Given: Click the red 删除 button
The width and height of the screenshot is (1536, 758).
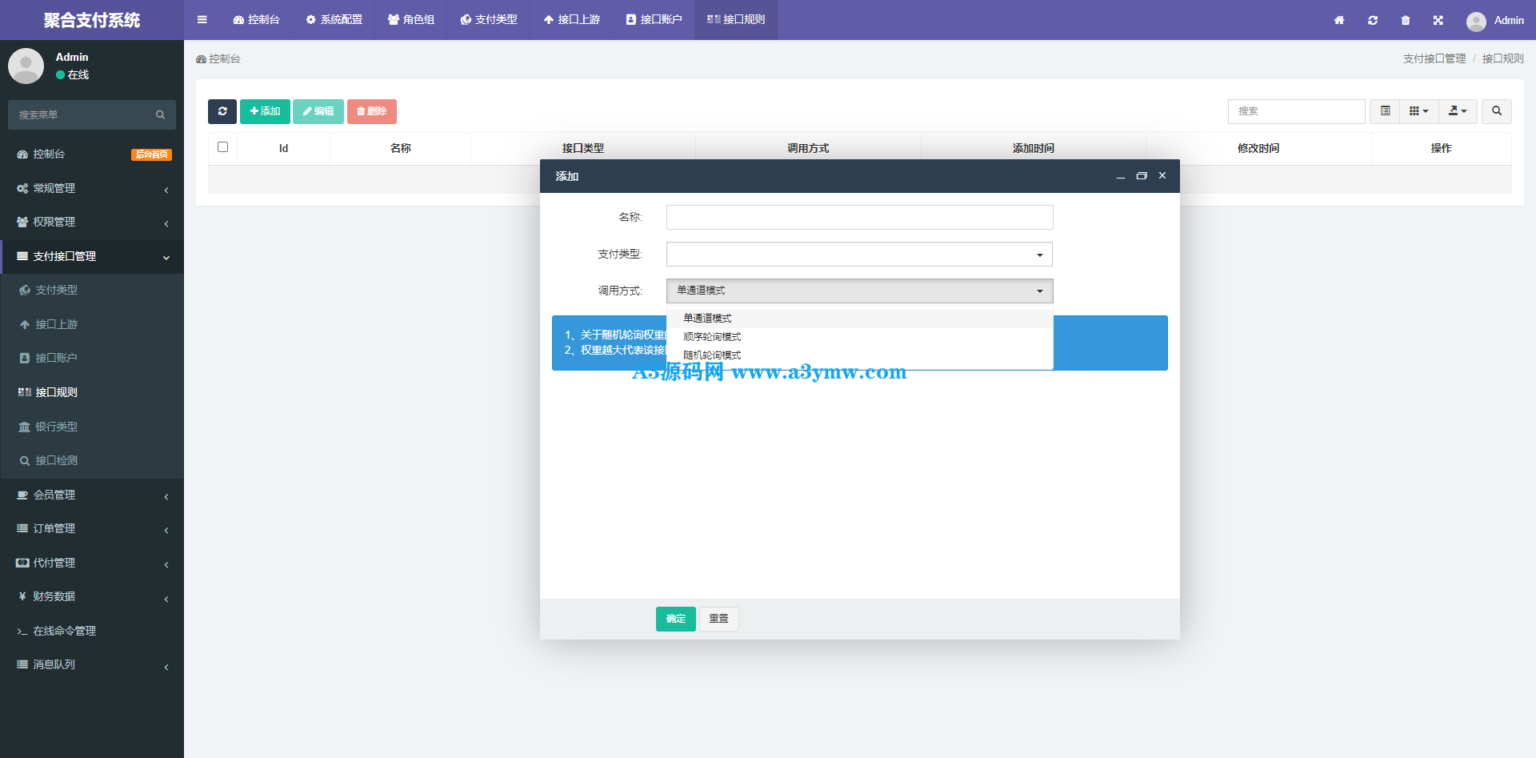Looking at the screenshot, I should pyautogui.click(x=372, y=111).
